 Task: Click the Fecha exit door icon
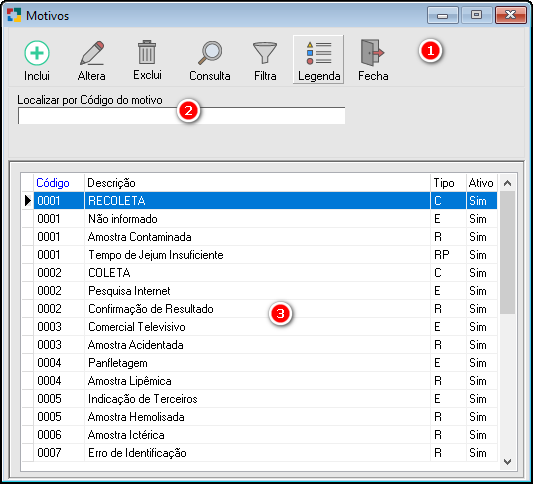pyautogui.click(x=372, y=53)
